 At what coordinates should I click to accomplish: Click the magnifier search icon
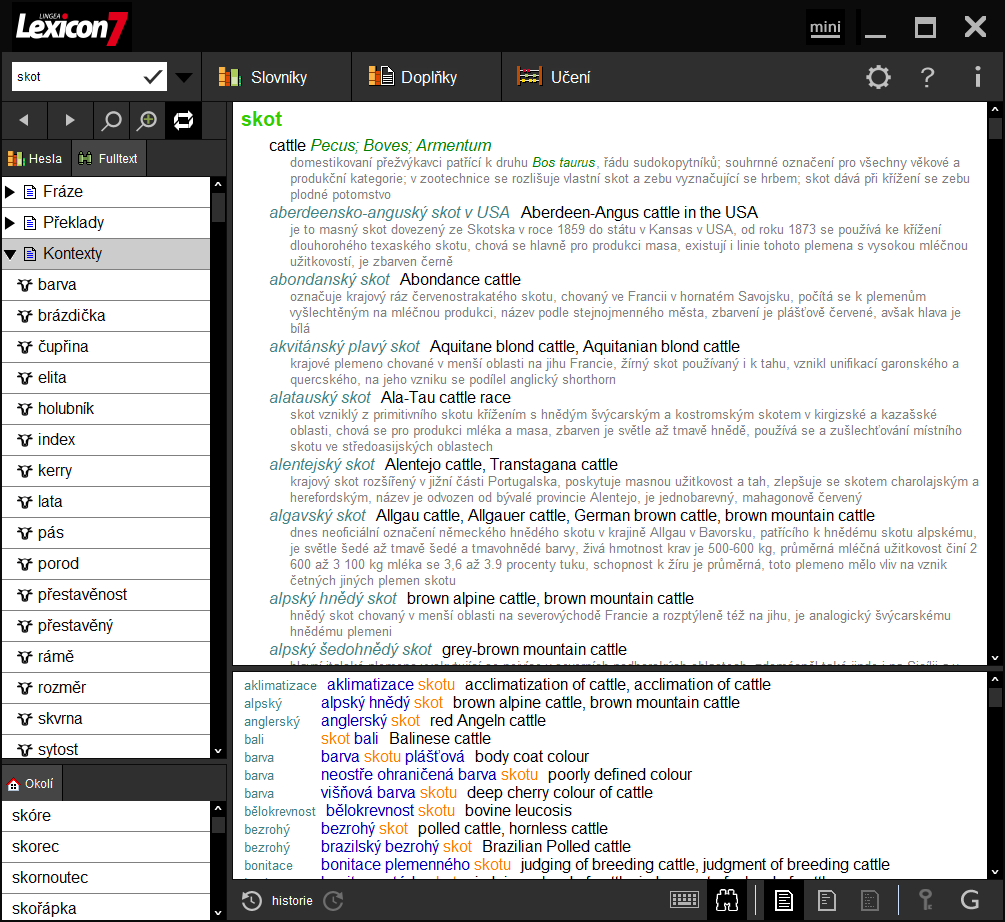pos(112,120)
